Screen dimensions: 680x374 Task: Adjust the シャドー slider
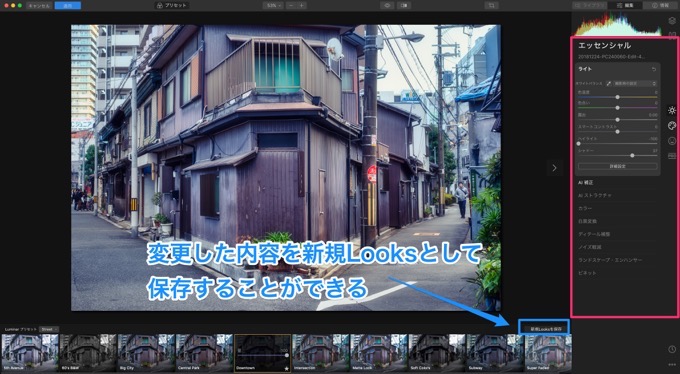[x=618, y=155]
